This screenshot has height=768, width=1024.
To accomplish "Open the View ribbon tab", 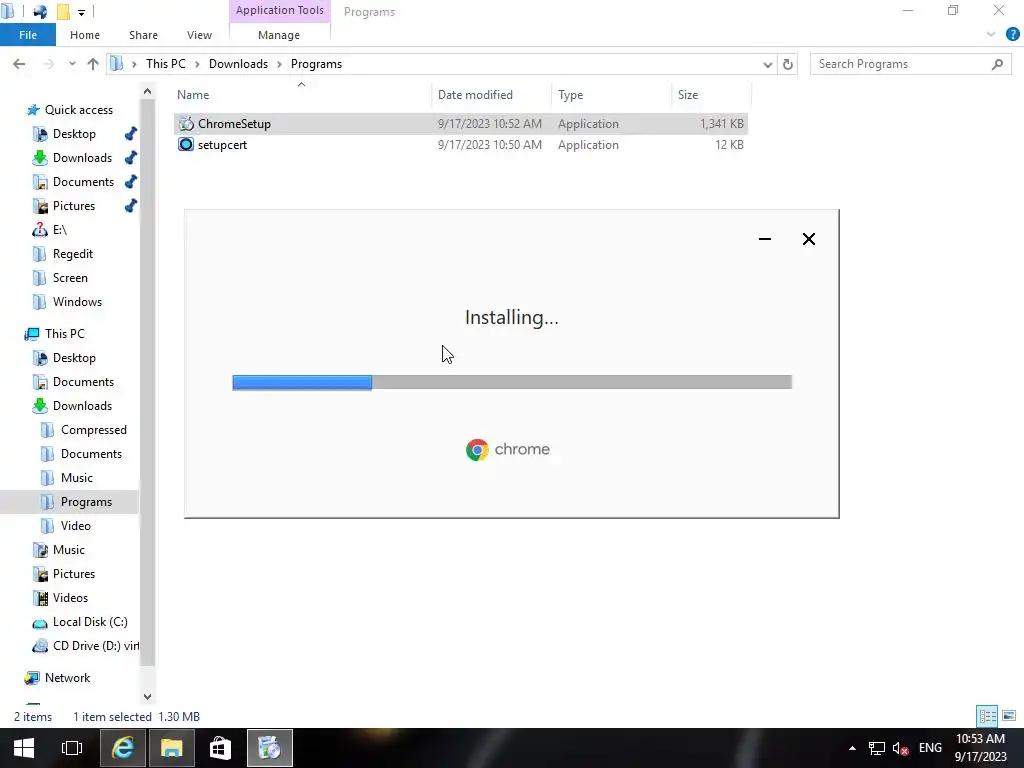I will point(199,35).
